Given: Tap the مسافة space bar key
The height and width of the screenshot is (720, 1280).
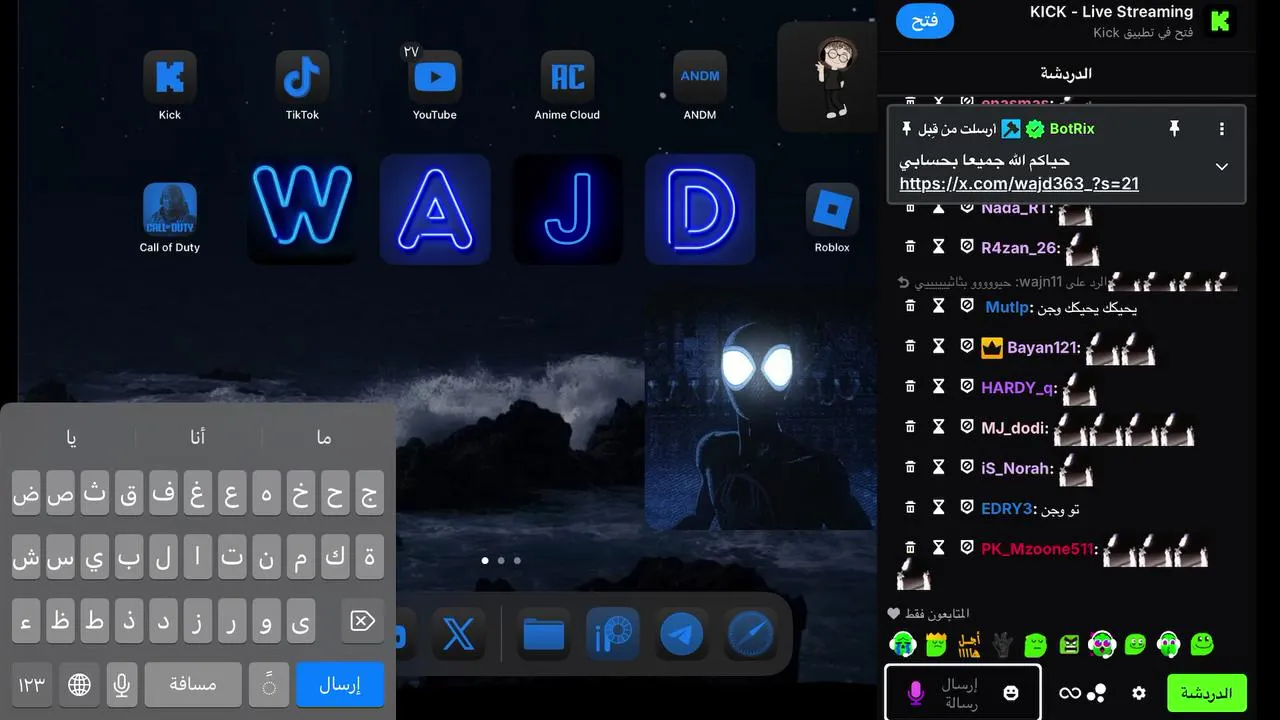Looking at the screenshot, I should (x=194, y=685).
